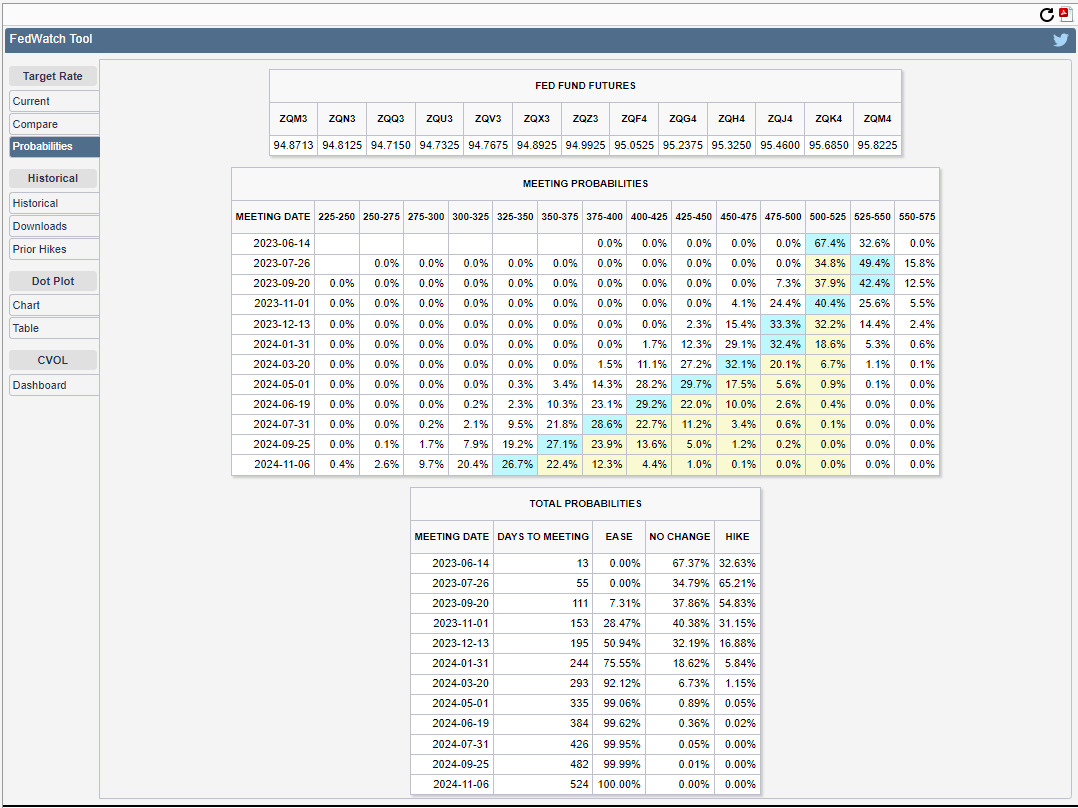
Task: Click the TOTAL PROBABILITIES table title
Action: tap(586, 504)
